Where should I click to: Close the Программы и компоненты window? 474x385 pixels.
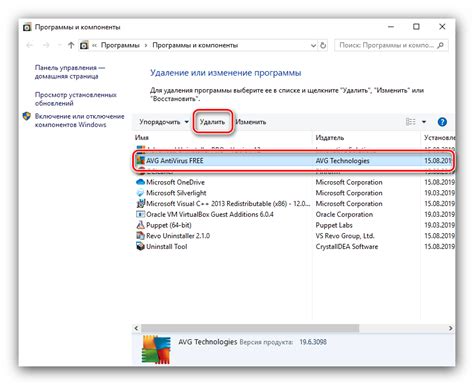(x=442, y=27)
